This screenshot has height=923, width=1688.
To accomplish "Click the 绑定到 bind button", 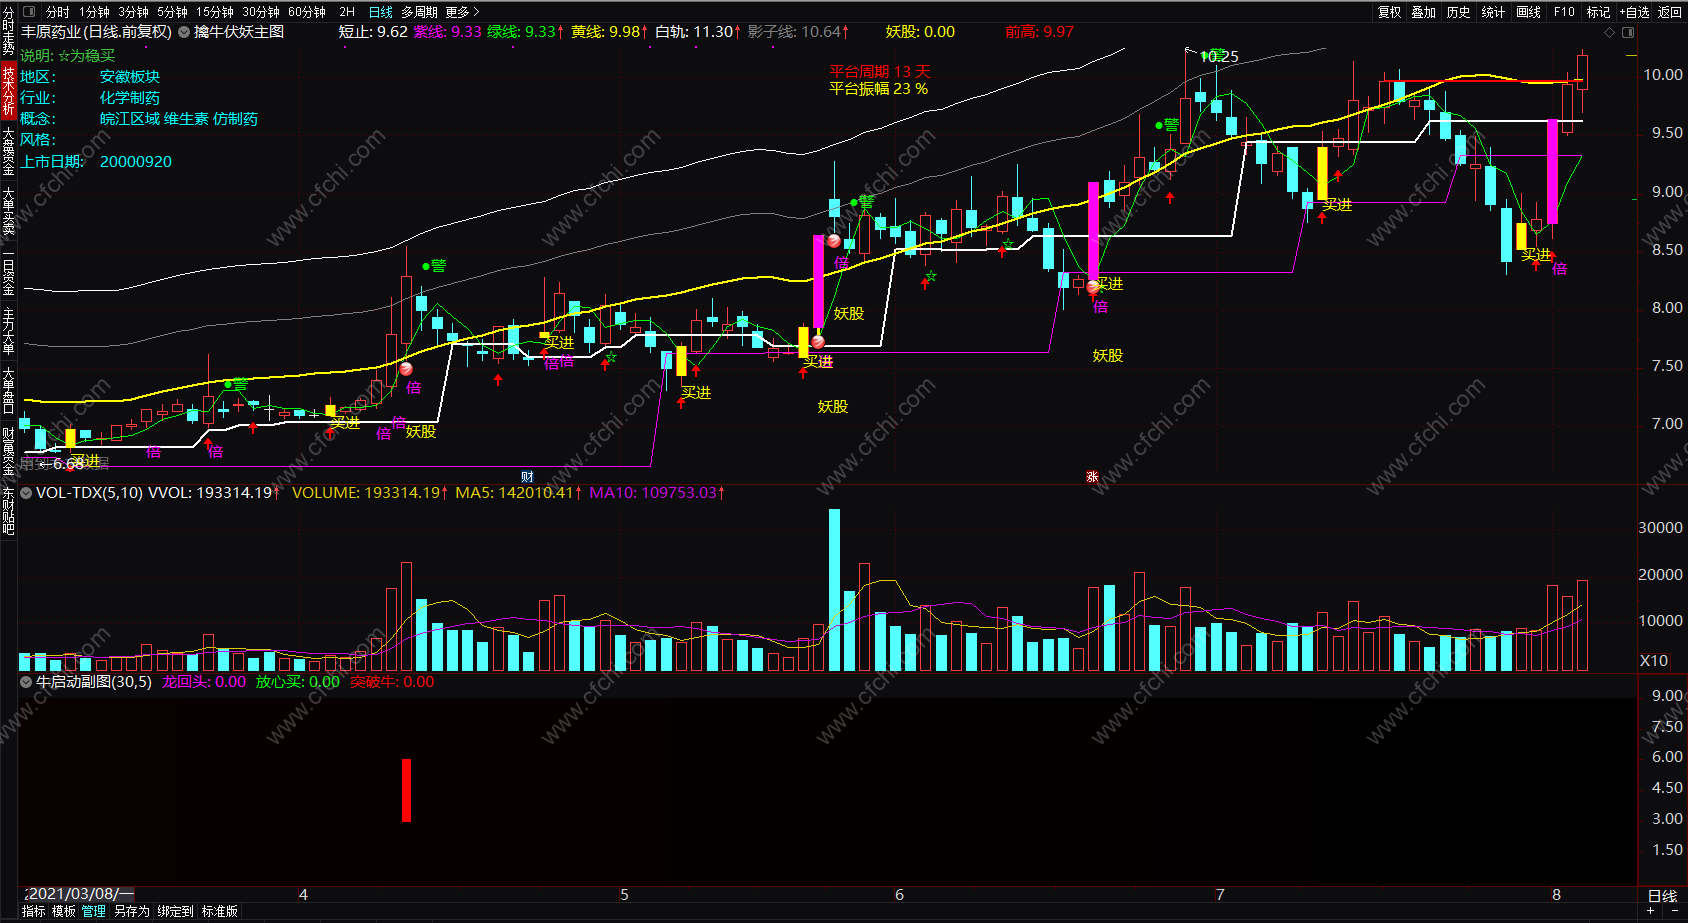I will pyautogui.click(x=175, y=911).
